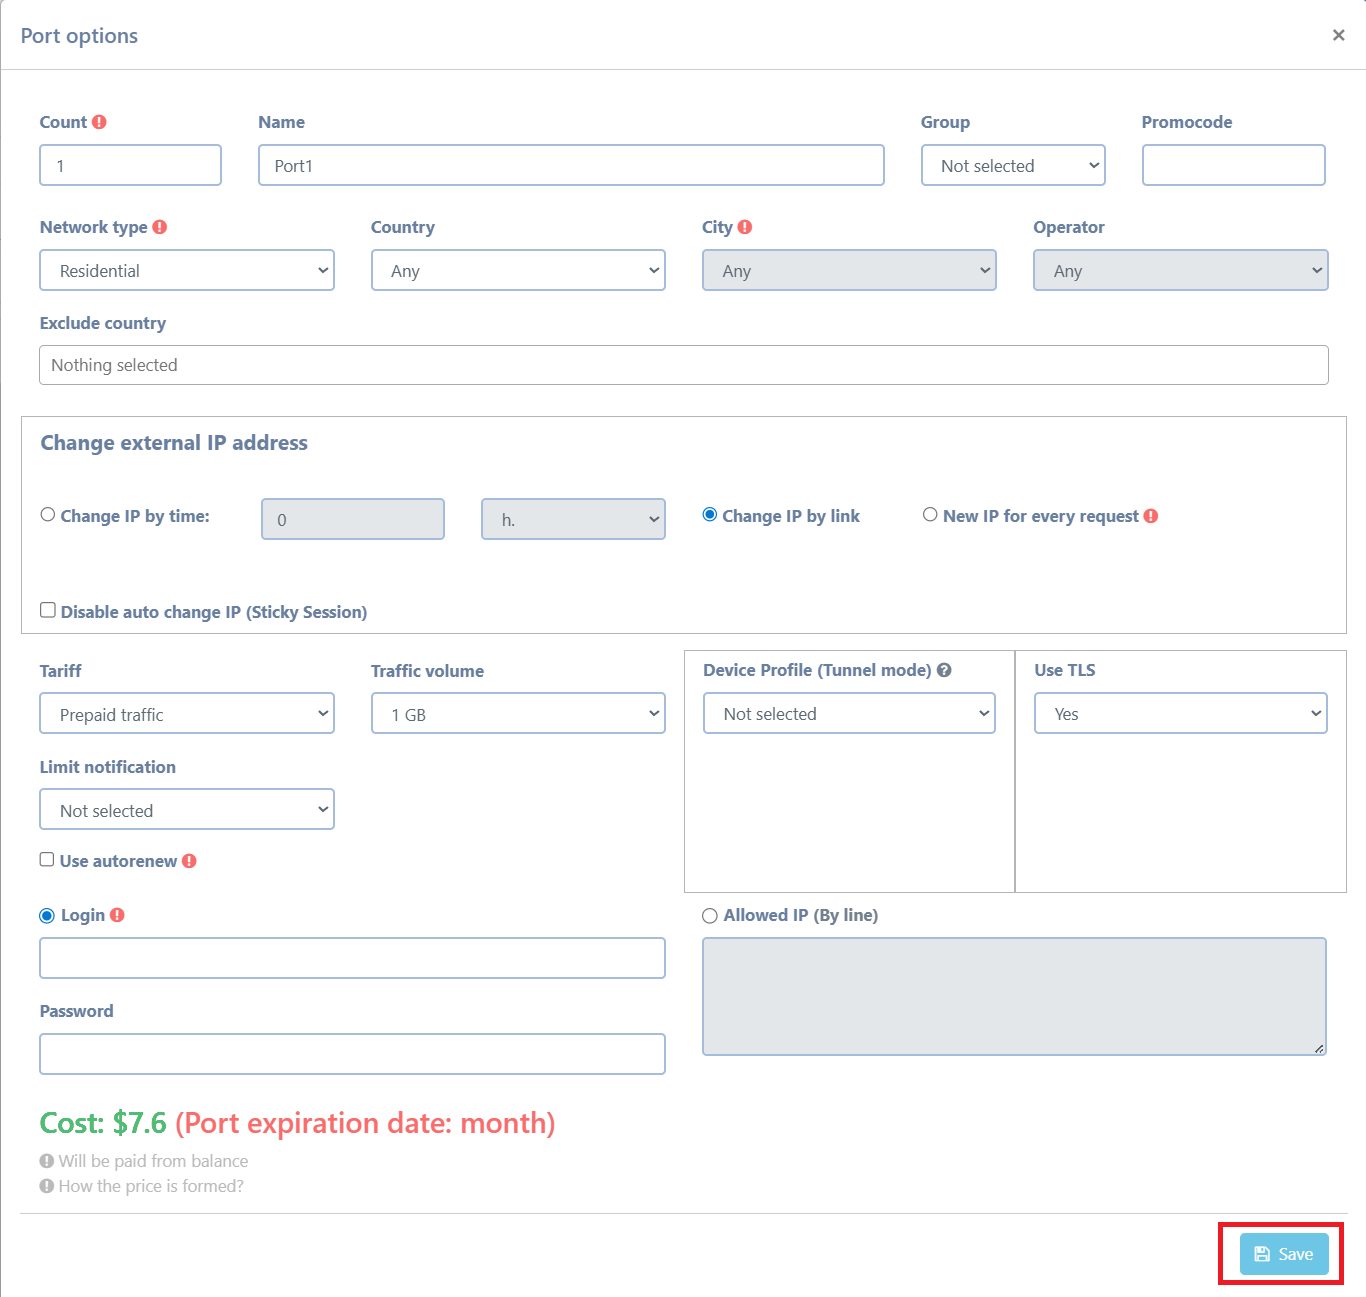Open the How the price is formed link
The width and height of the screenshot is (1366, 1297).
(x=150, y=1186)
